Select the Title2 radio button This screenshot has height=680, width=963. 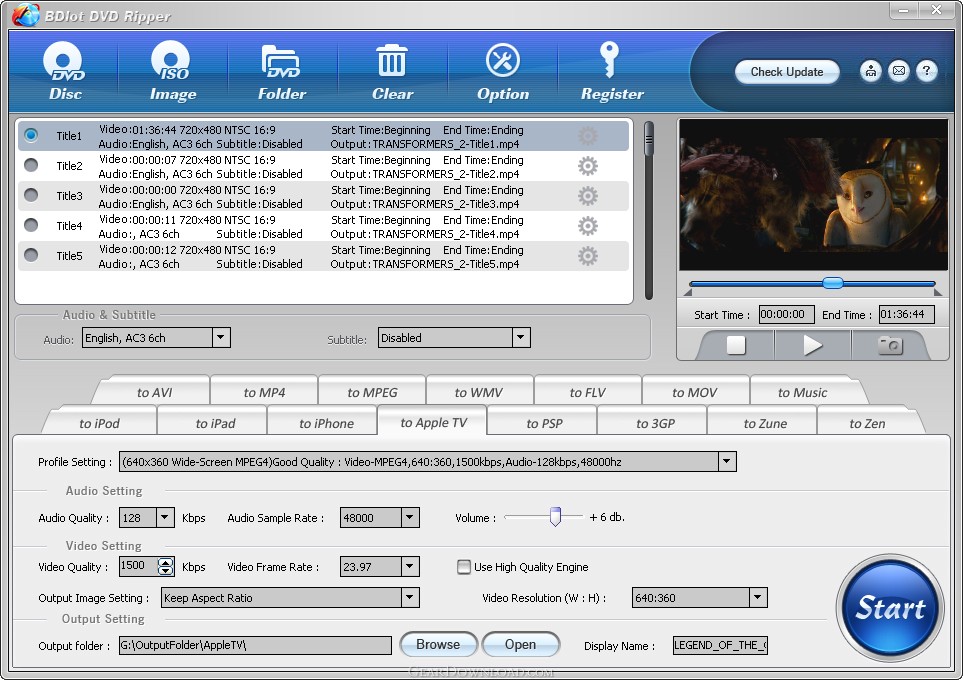(x=31, y=165)
